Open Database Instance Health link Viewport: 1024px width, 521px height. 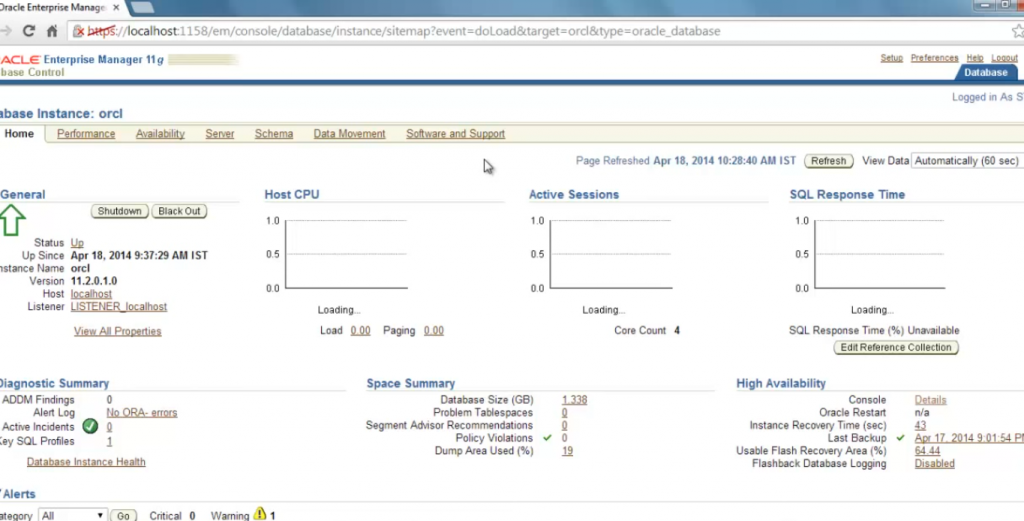(86, 462)
